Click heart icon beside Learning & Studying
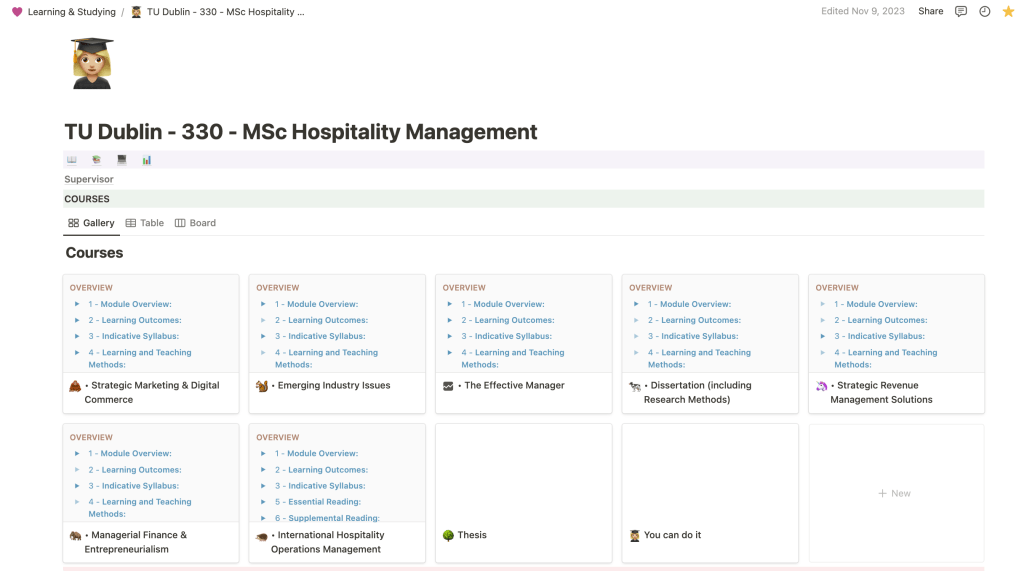1024x571 pixels. coord(17,12)
